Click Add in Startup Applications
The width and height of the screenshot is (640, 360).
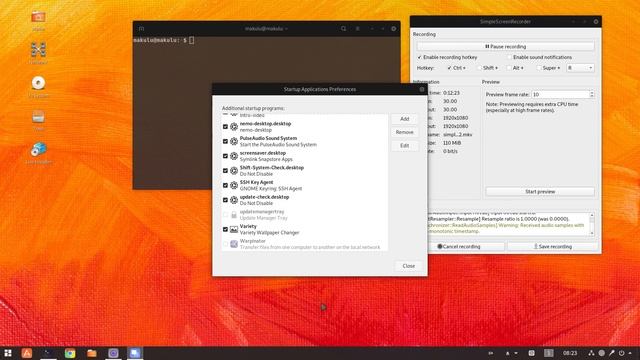(404, 119)
